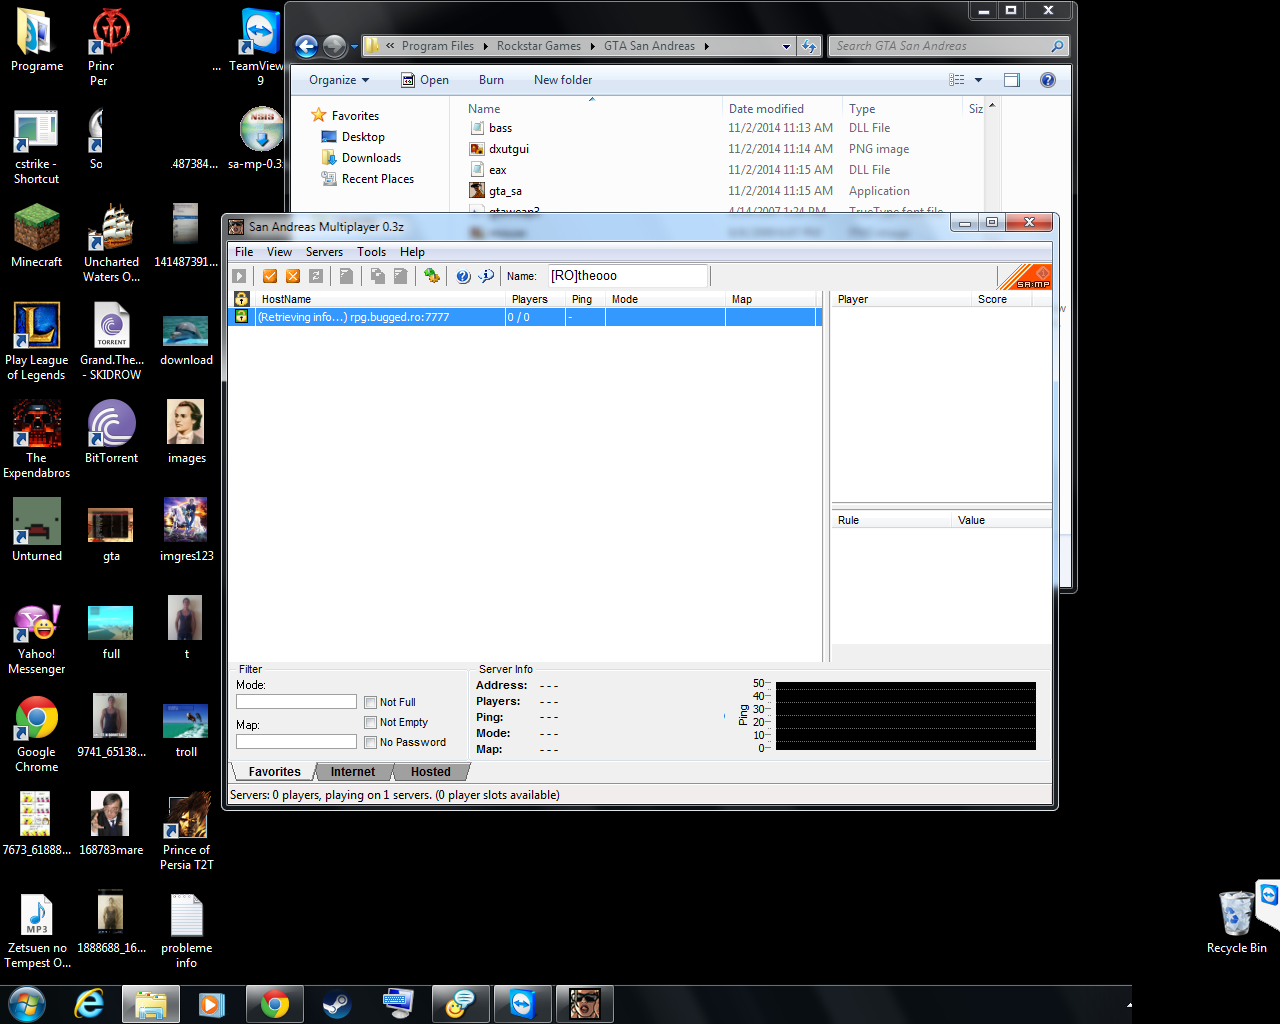This screenshot has height=1024, width=1280.
Task: Enable the Not Full filter checkbox
Action: (371, 702)
